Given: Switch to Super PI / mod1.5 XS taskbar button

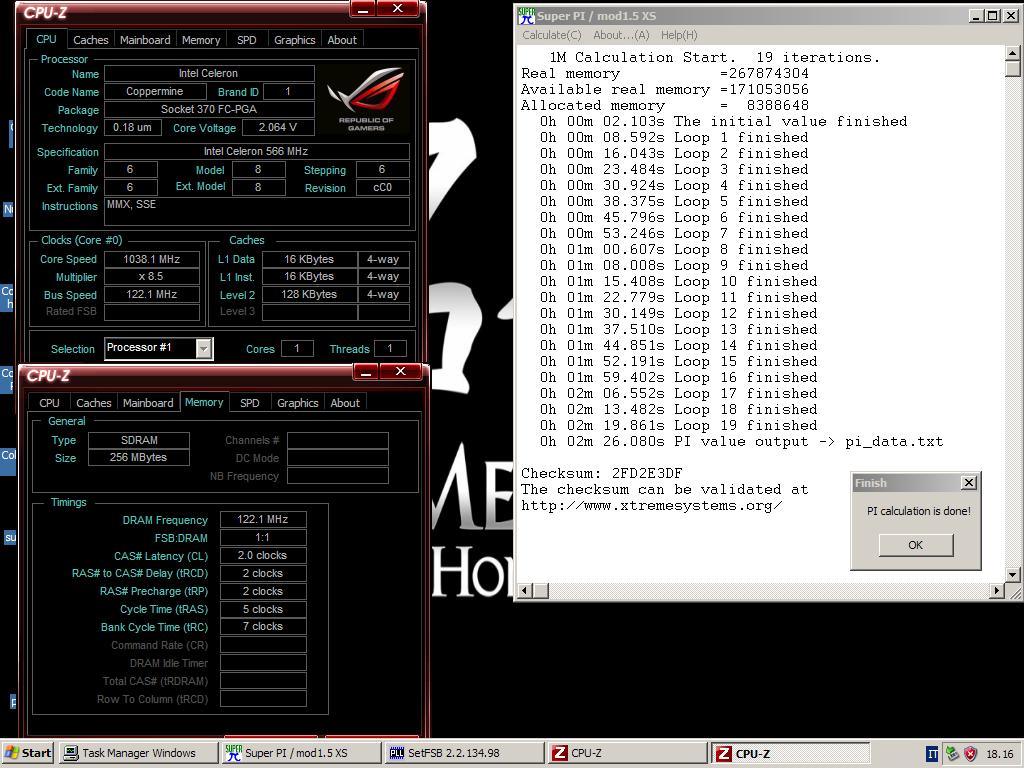Looking at the screenshot, I should (x=300, y=753).
